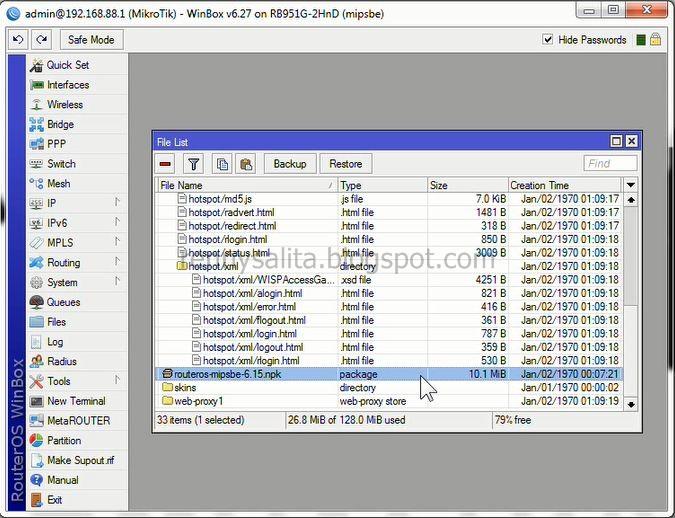675x518 pixels.
Task: Sort by Size column header
Action: (x=468, y=186)
